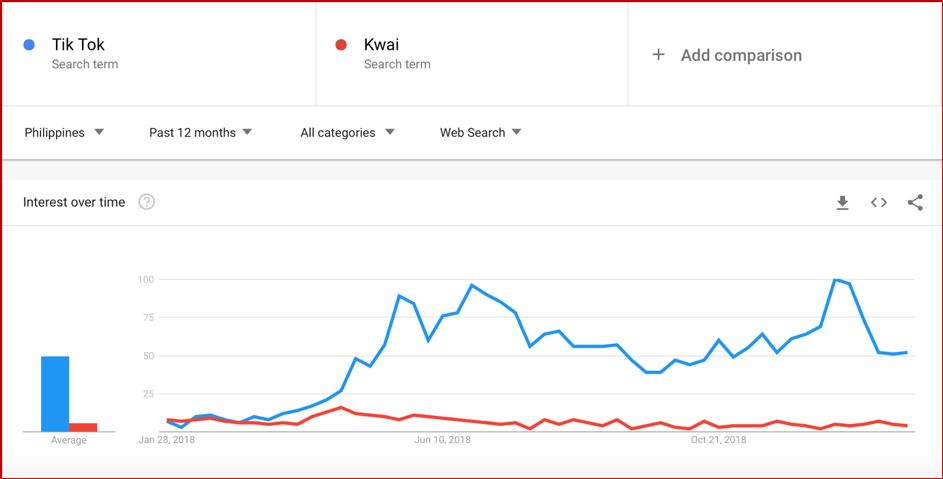
Task: Click the blue Tik Tok average bar
Action: coord(55,393)
